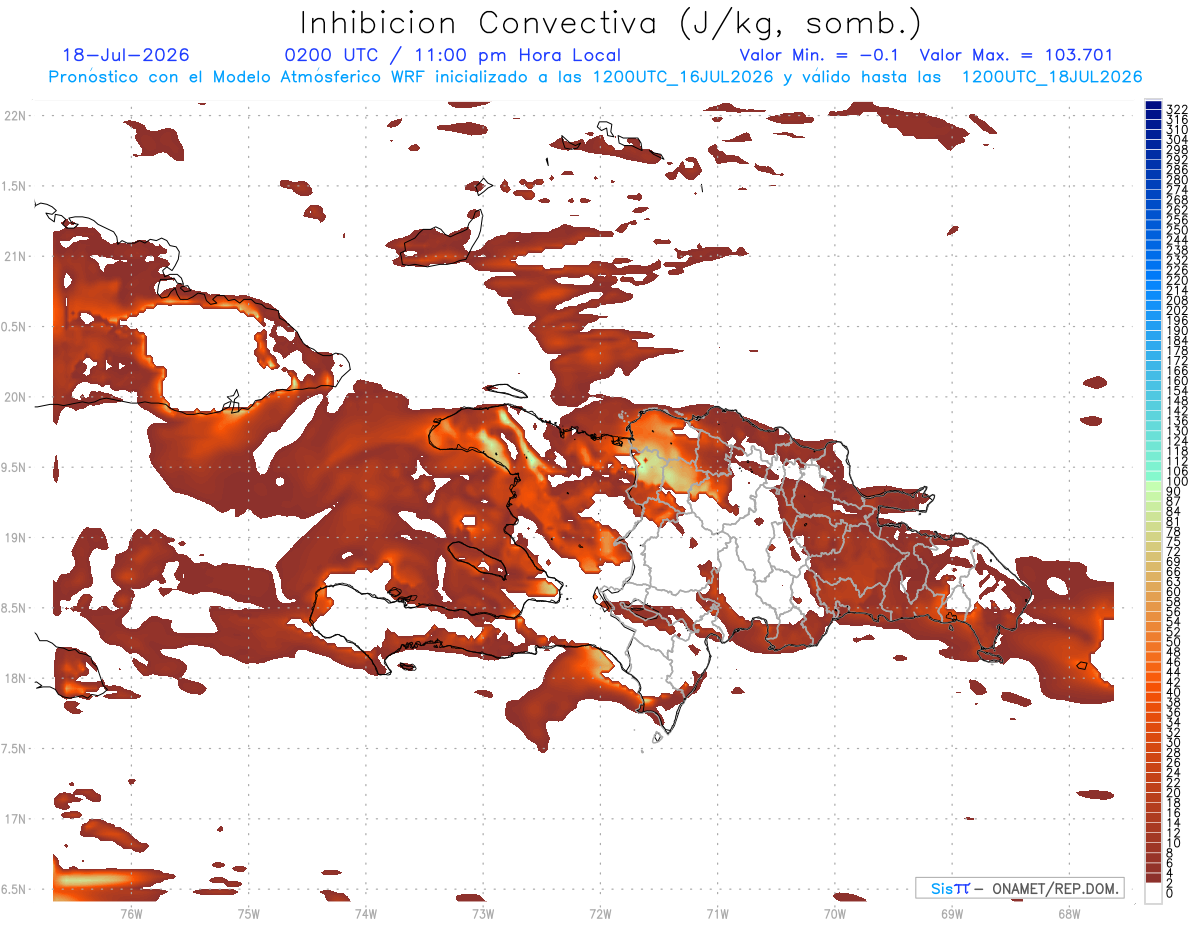Click the '21N' latitude label
The height and width of the screenshot is (927, 1200).
tap(15, 256)
